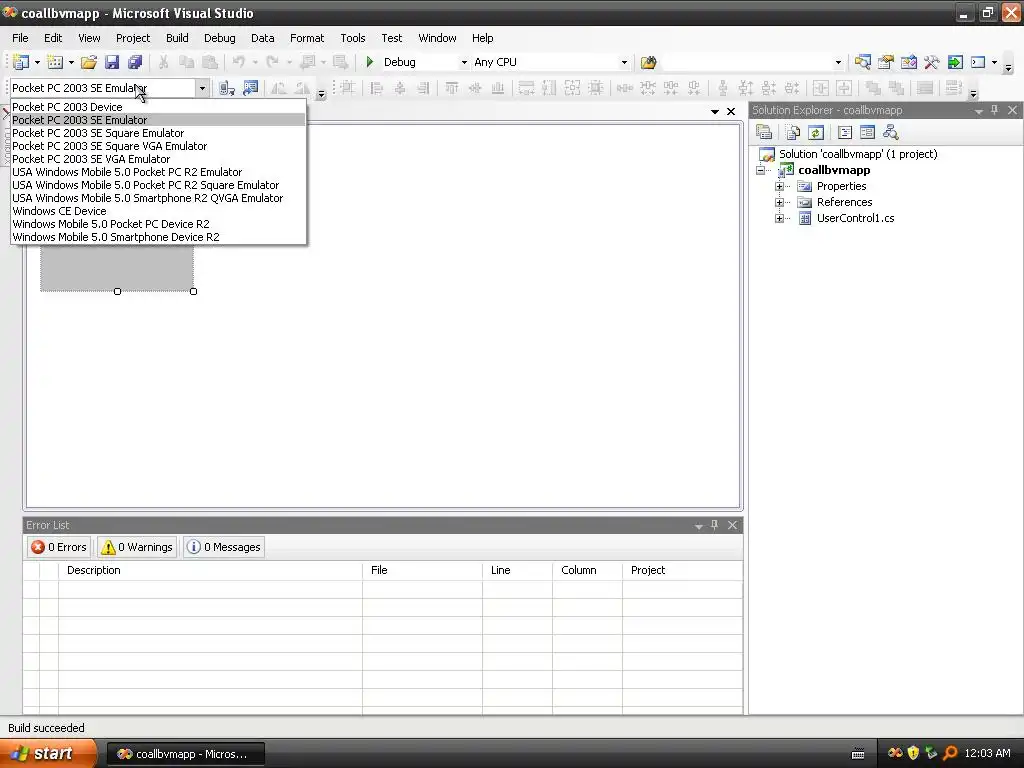The image size is (1024, 768).
Task: Open the Properties Window toolbar icon
Action: point(886,62)
